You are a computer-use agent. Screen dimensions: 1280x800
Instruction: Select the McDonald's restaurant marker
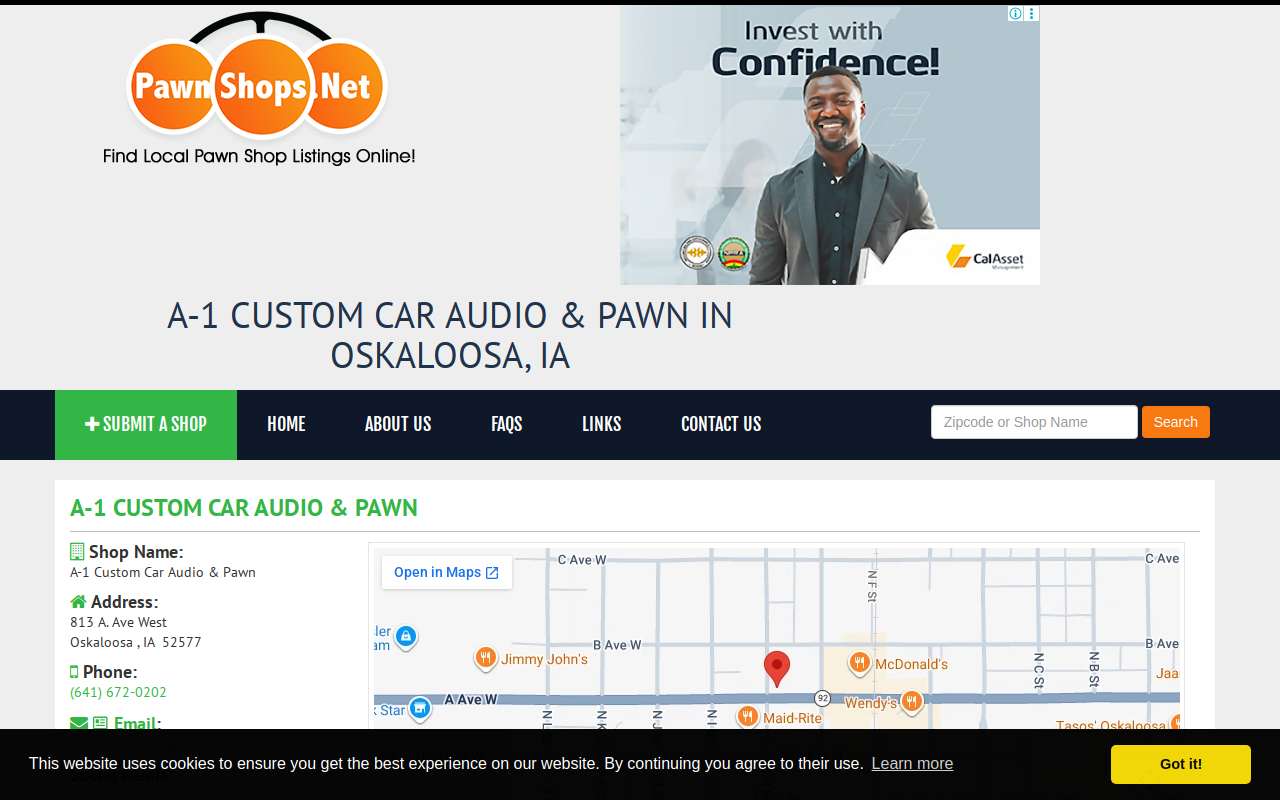[x=859, y=663]
